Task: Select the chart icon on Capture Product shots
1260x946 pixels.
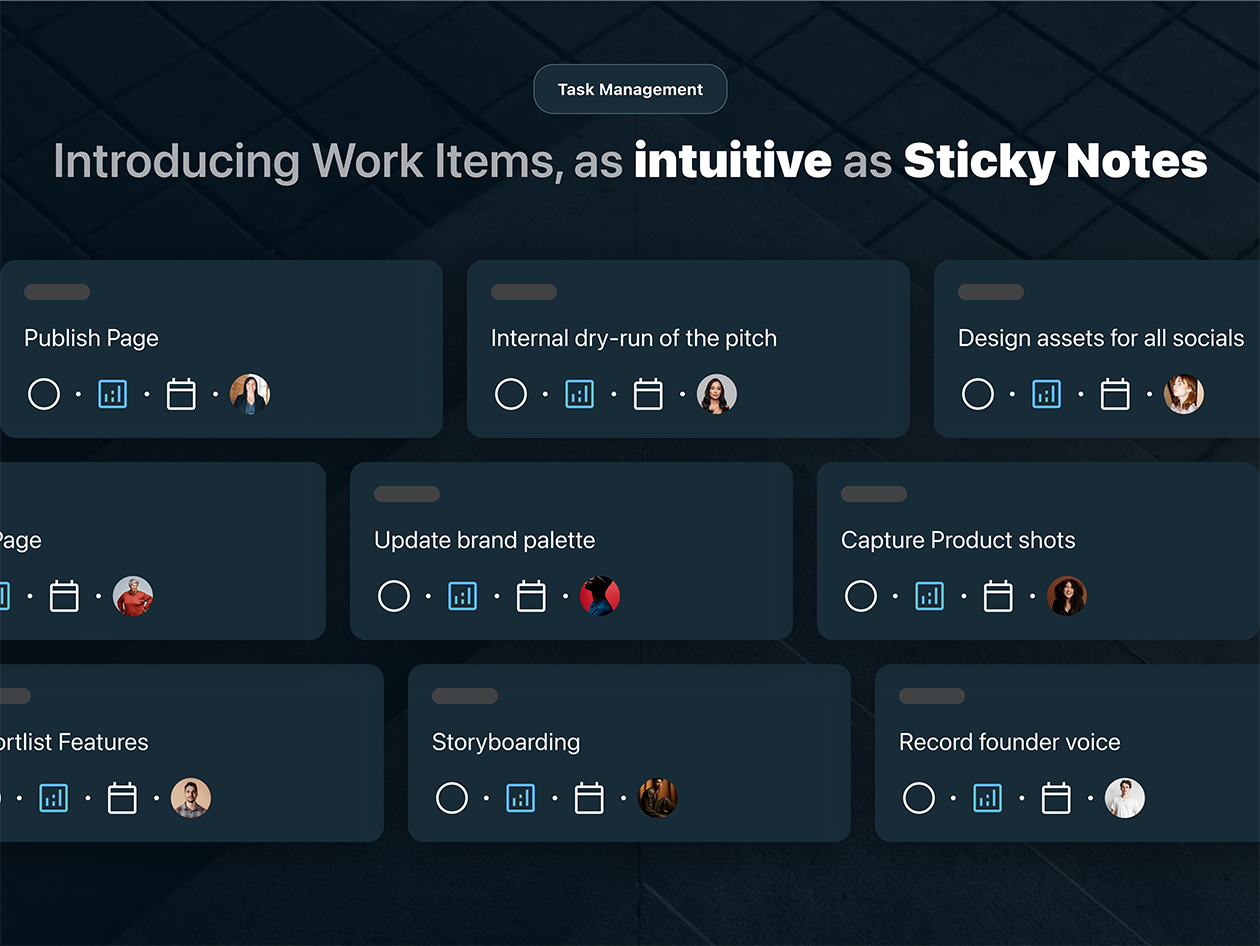Action: [x=929, y=595]
